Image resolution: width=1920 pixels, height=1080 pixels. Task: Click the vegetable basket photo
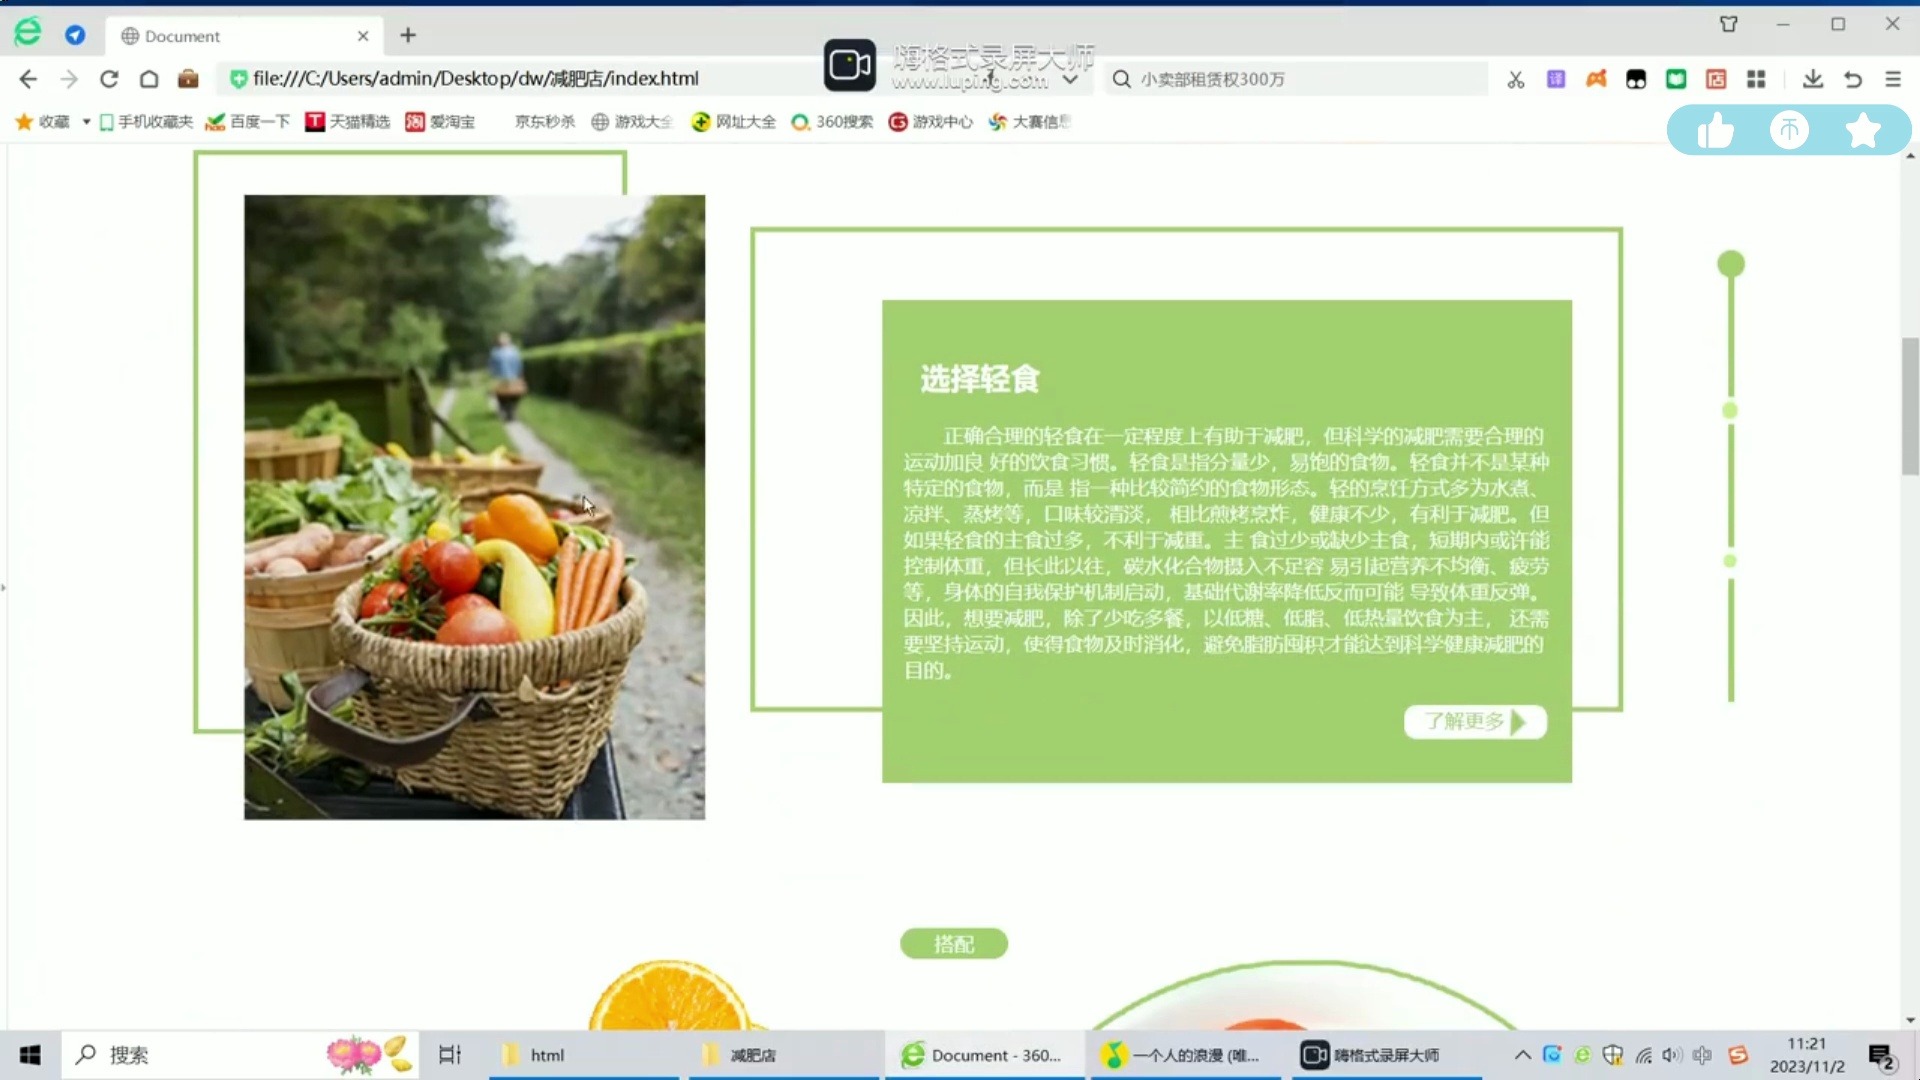474,507
